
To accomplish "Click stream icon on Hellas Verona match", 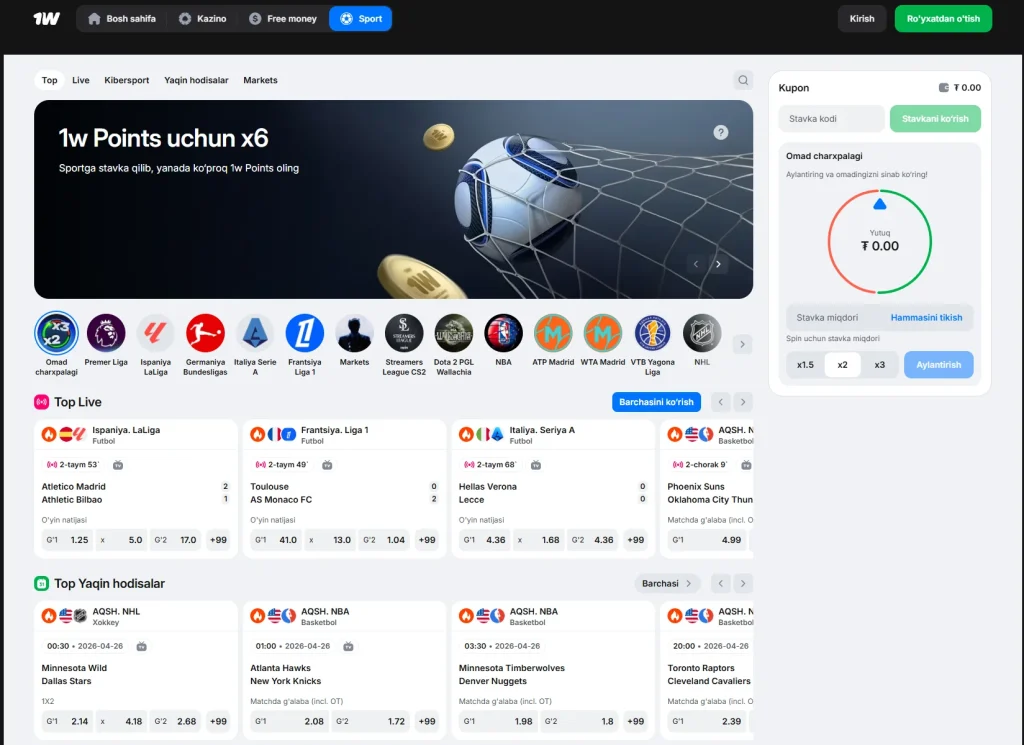I will pyautogui.click(x=536, y=465).
